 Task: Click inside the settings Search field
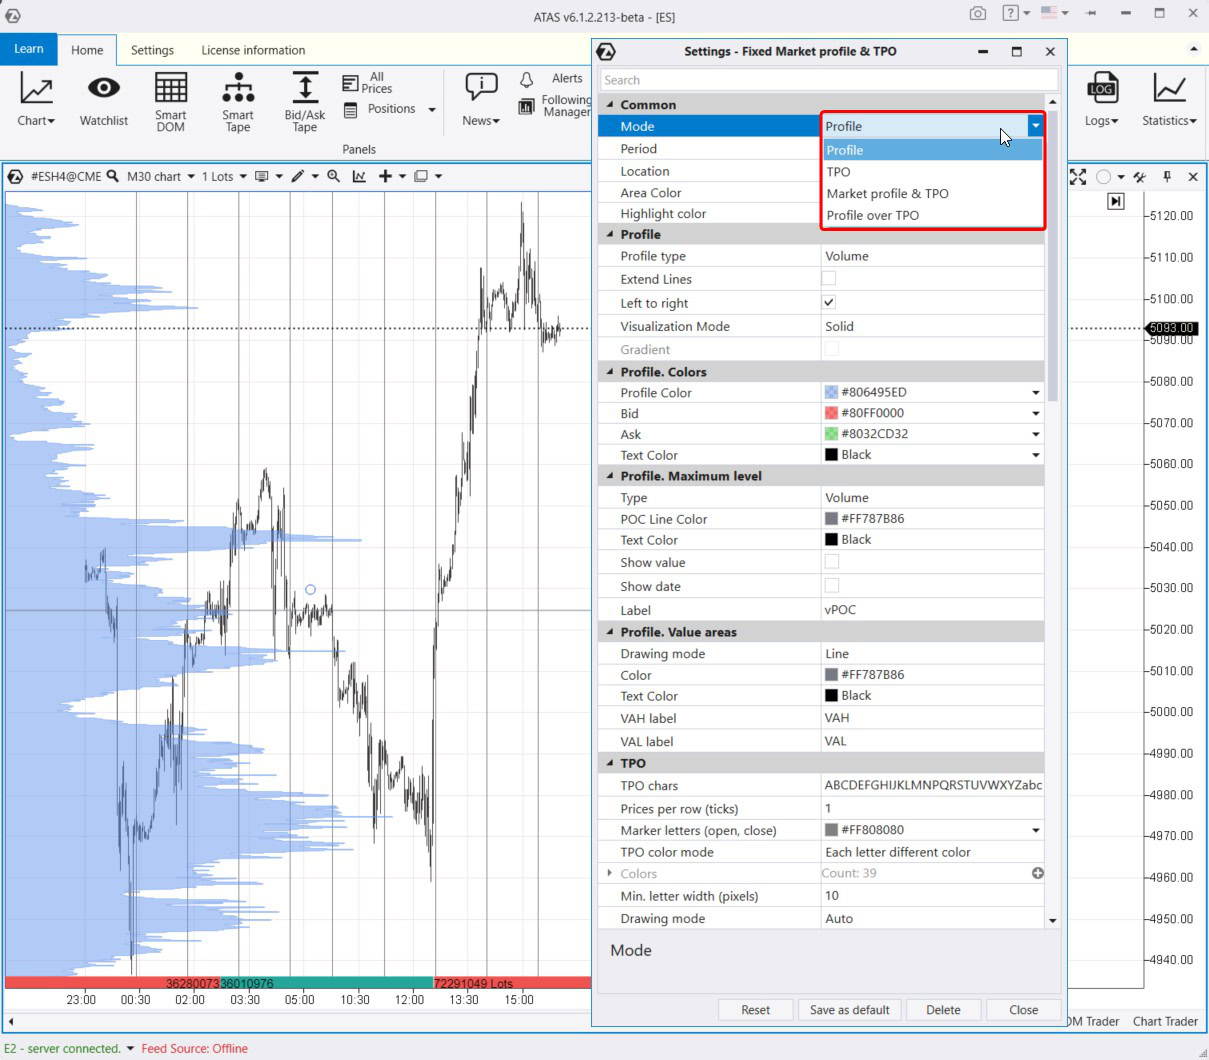coord(828,79)
